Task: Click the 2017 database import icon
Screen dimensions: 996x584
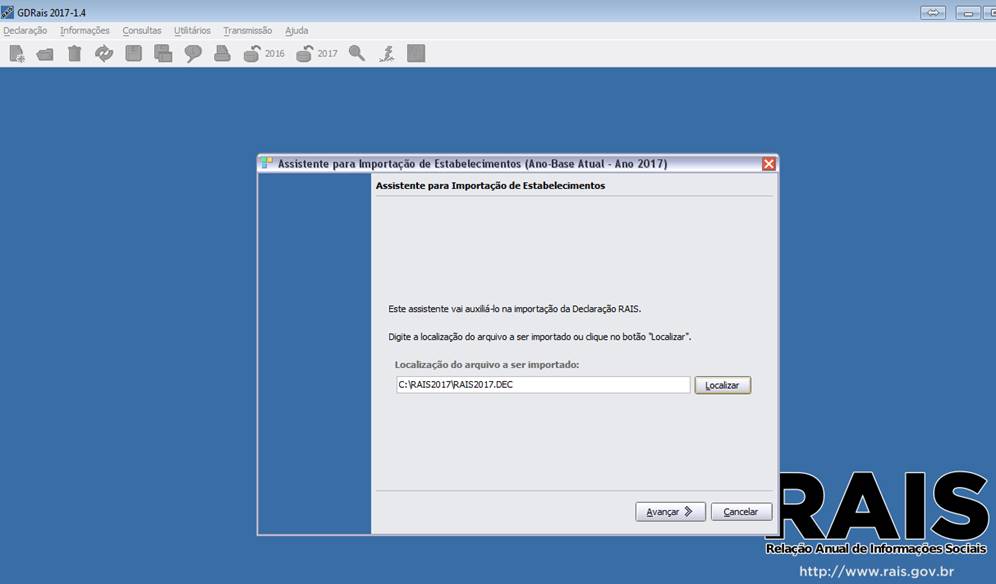Action: pyautogui.click(x=317, y=53)
